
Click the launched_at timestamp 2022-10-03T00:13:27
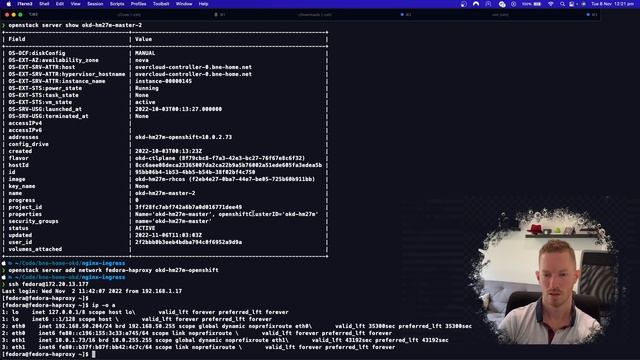(x=178, y=109)
